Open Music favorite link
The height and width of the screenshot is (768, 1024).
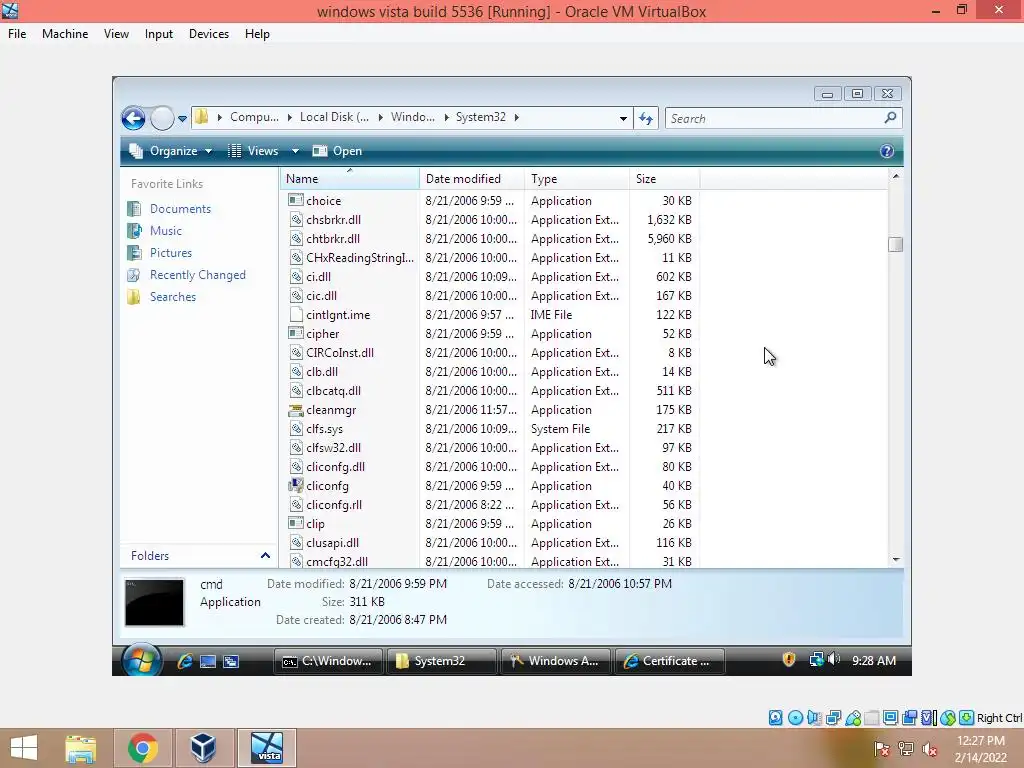point(166,231)
